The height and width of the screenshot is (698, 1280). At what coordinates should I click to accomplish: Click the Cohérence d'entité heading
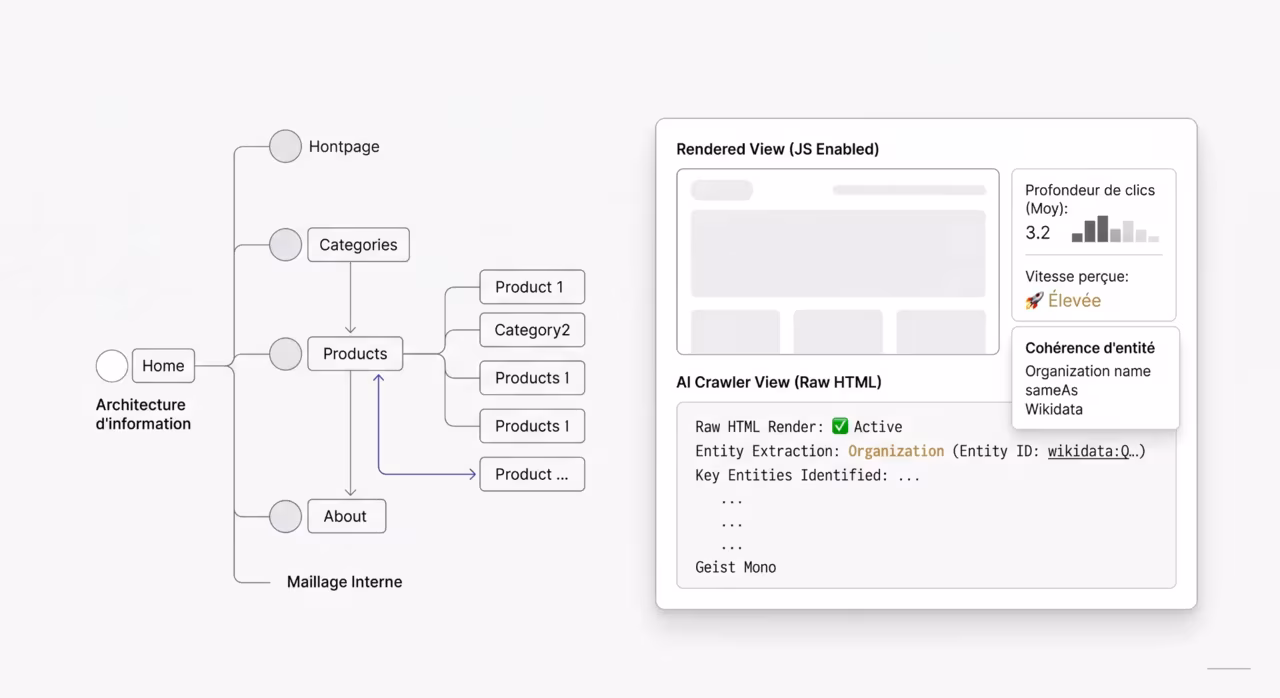point(1090,348)
